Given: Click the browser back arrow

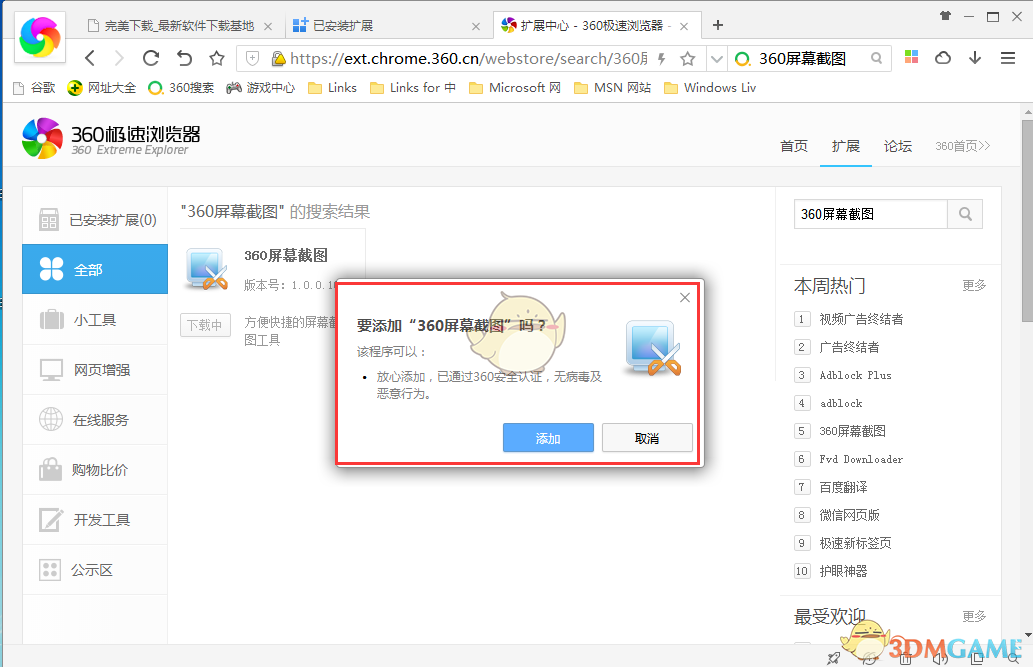Looking at the screenshot, I should 90,59.
